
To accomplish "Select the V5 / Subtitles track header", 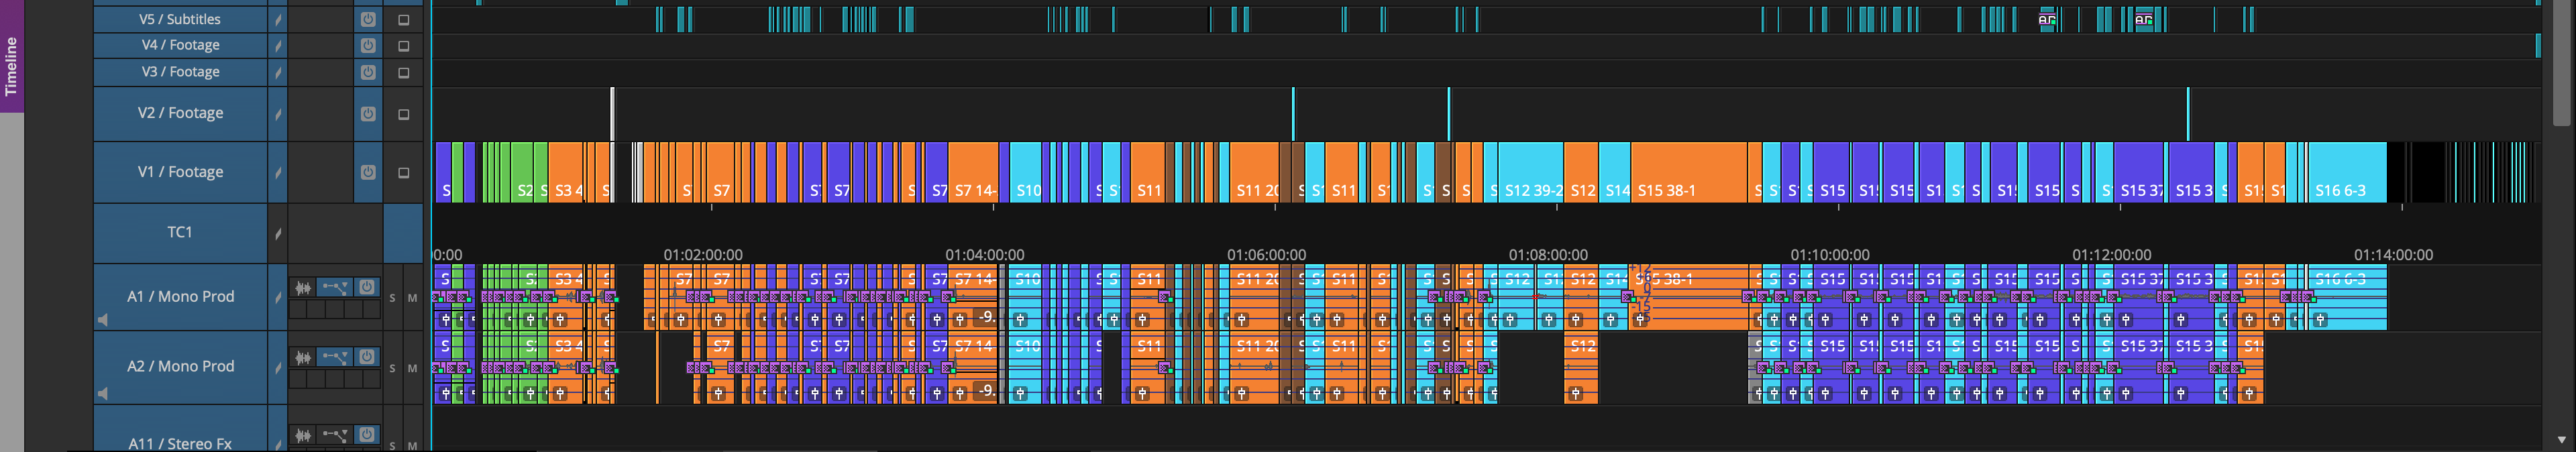I will 180,19.
